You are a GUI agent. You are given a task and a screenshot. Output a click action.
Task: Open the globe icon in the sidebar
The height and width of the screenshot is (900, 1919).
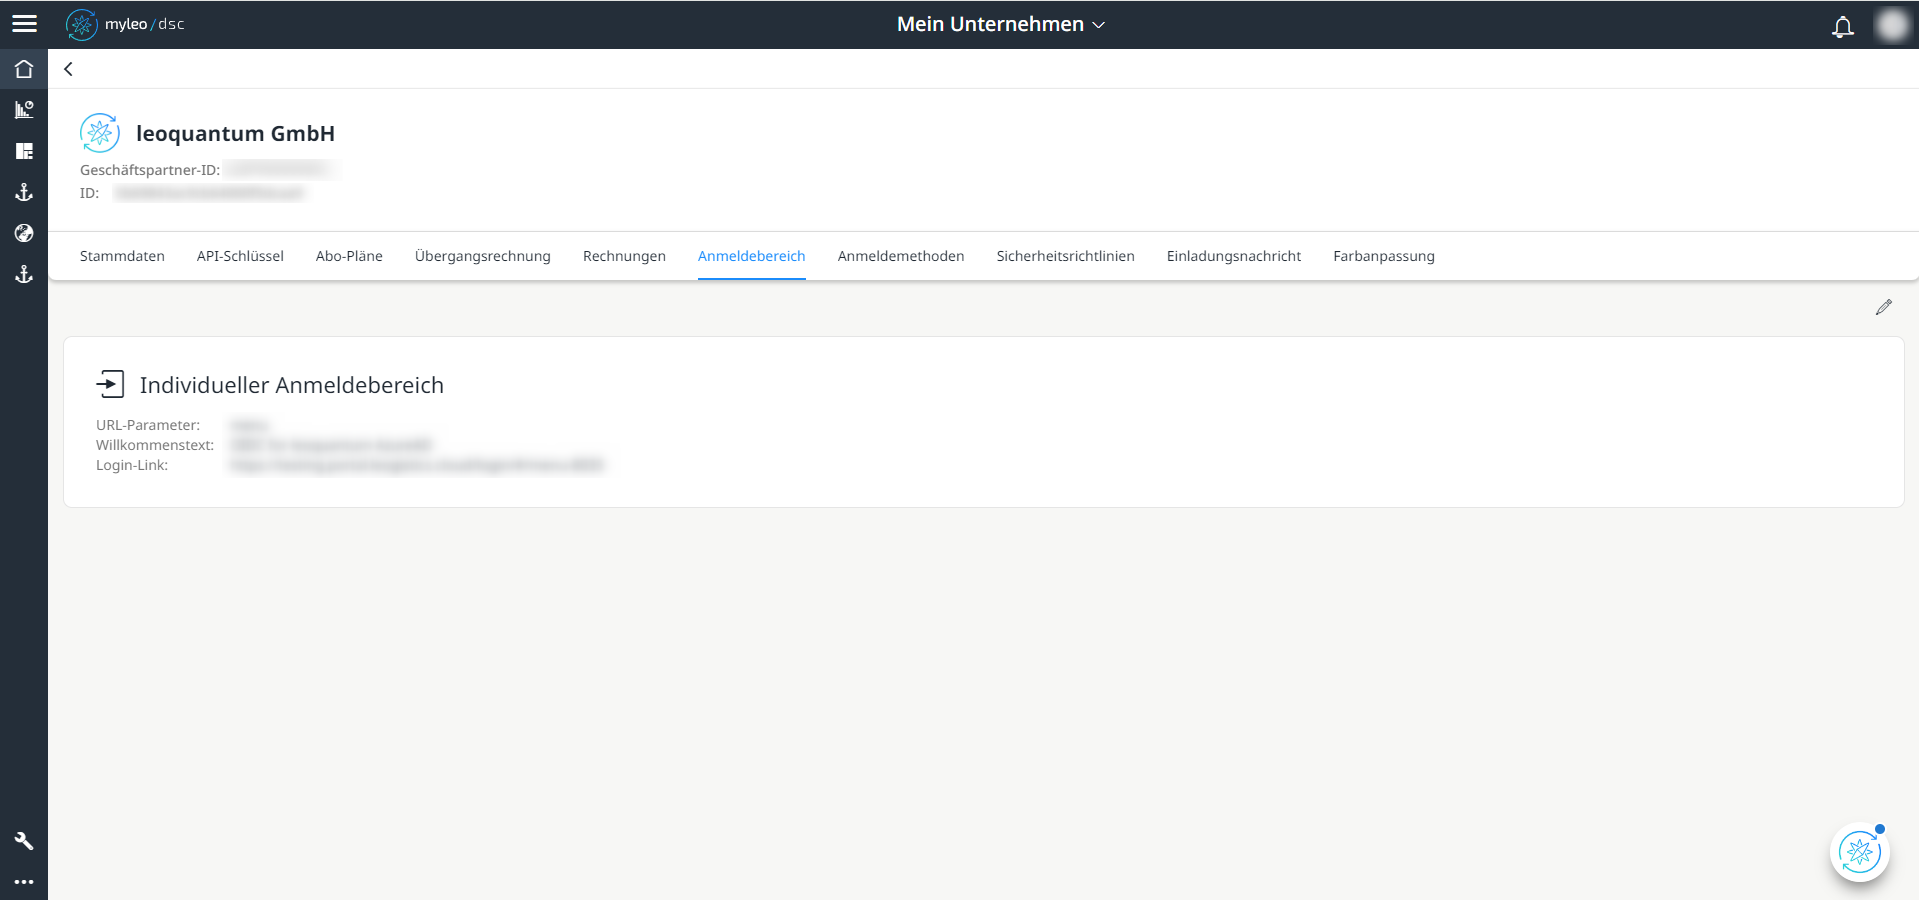point(24,233)
